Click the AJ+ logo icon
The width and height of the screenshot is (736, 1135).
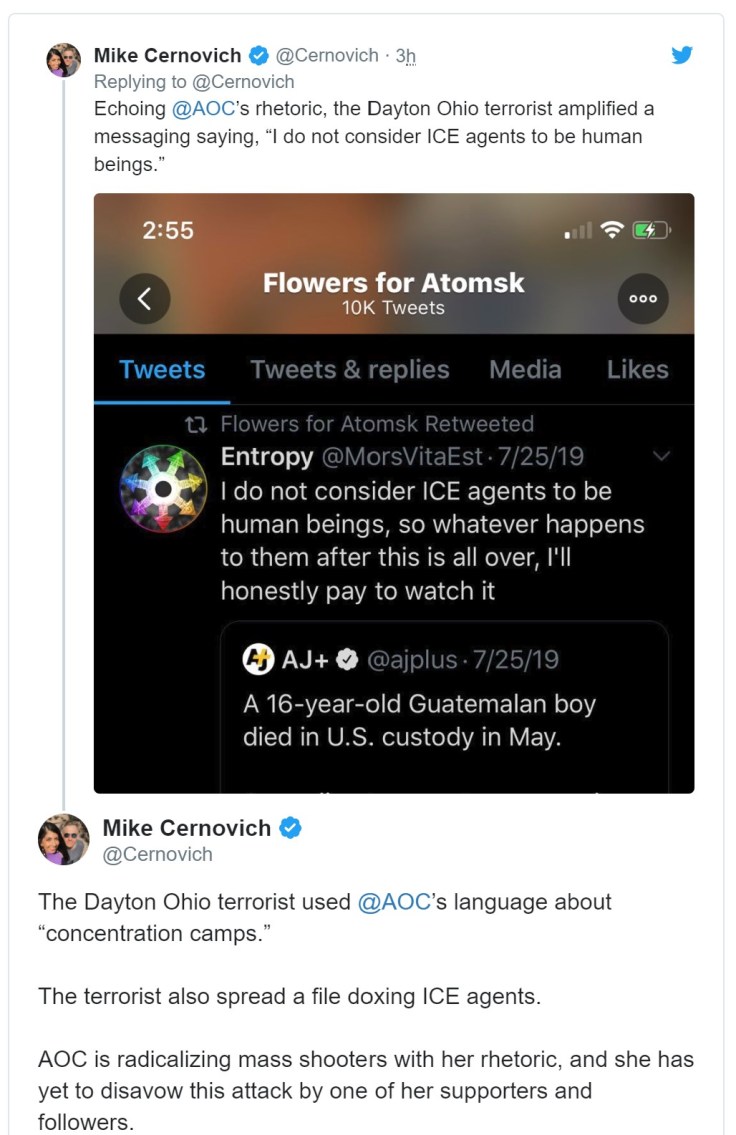coord(258,660)
